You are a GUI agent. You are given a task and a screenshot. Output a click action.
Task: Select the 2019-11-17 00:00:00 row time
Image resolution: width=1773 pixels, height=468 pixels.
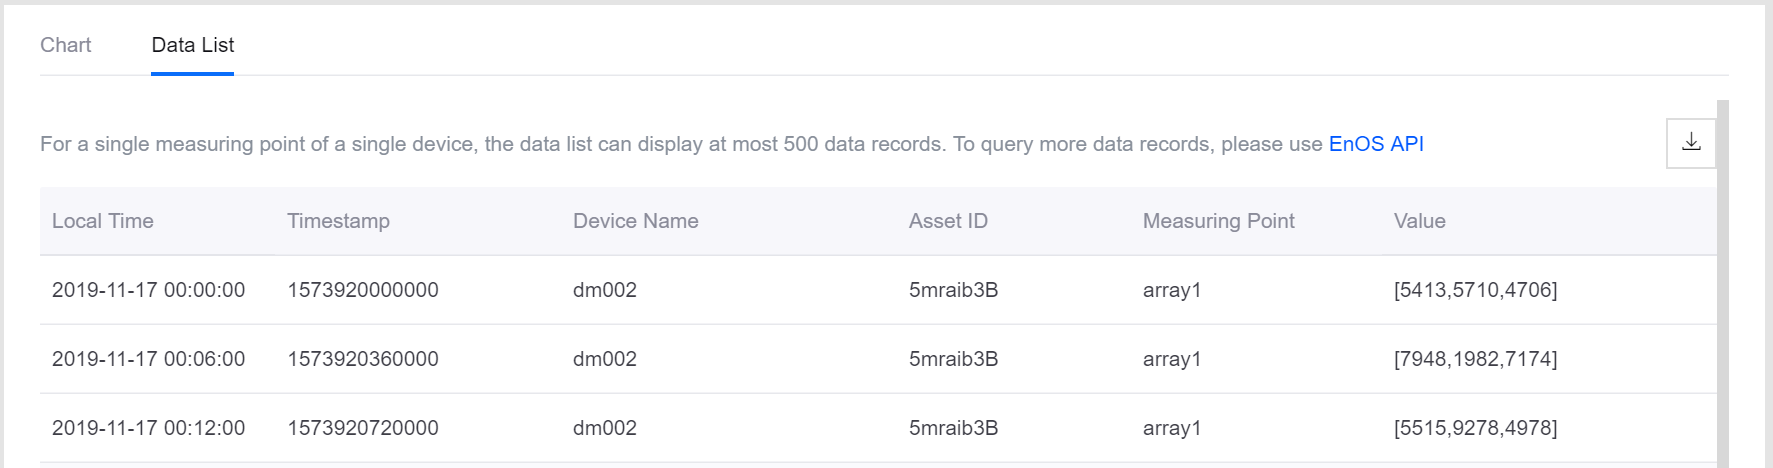tap(148, 290)
